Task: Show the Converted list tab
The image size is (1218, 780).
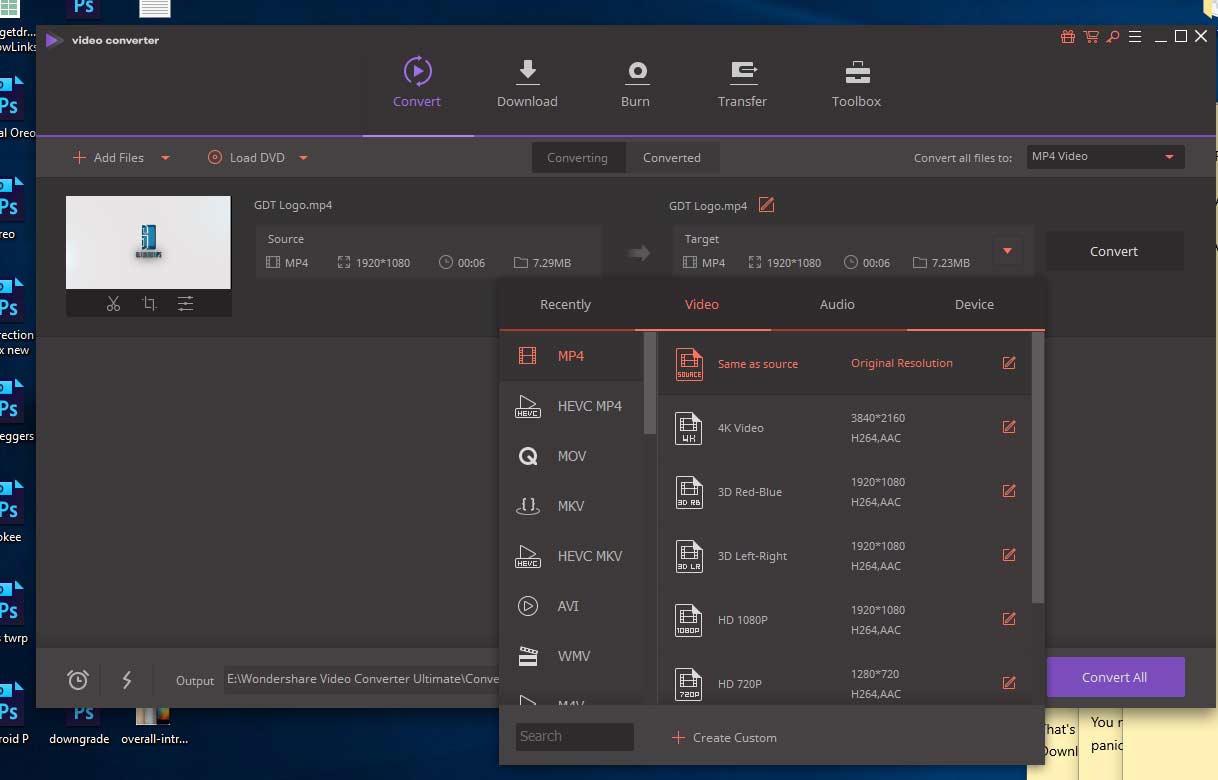Action: [x=672, y=157]
